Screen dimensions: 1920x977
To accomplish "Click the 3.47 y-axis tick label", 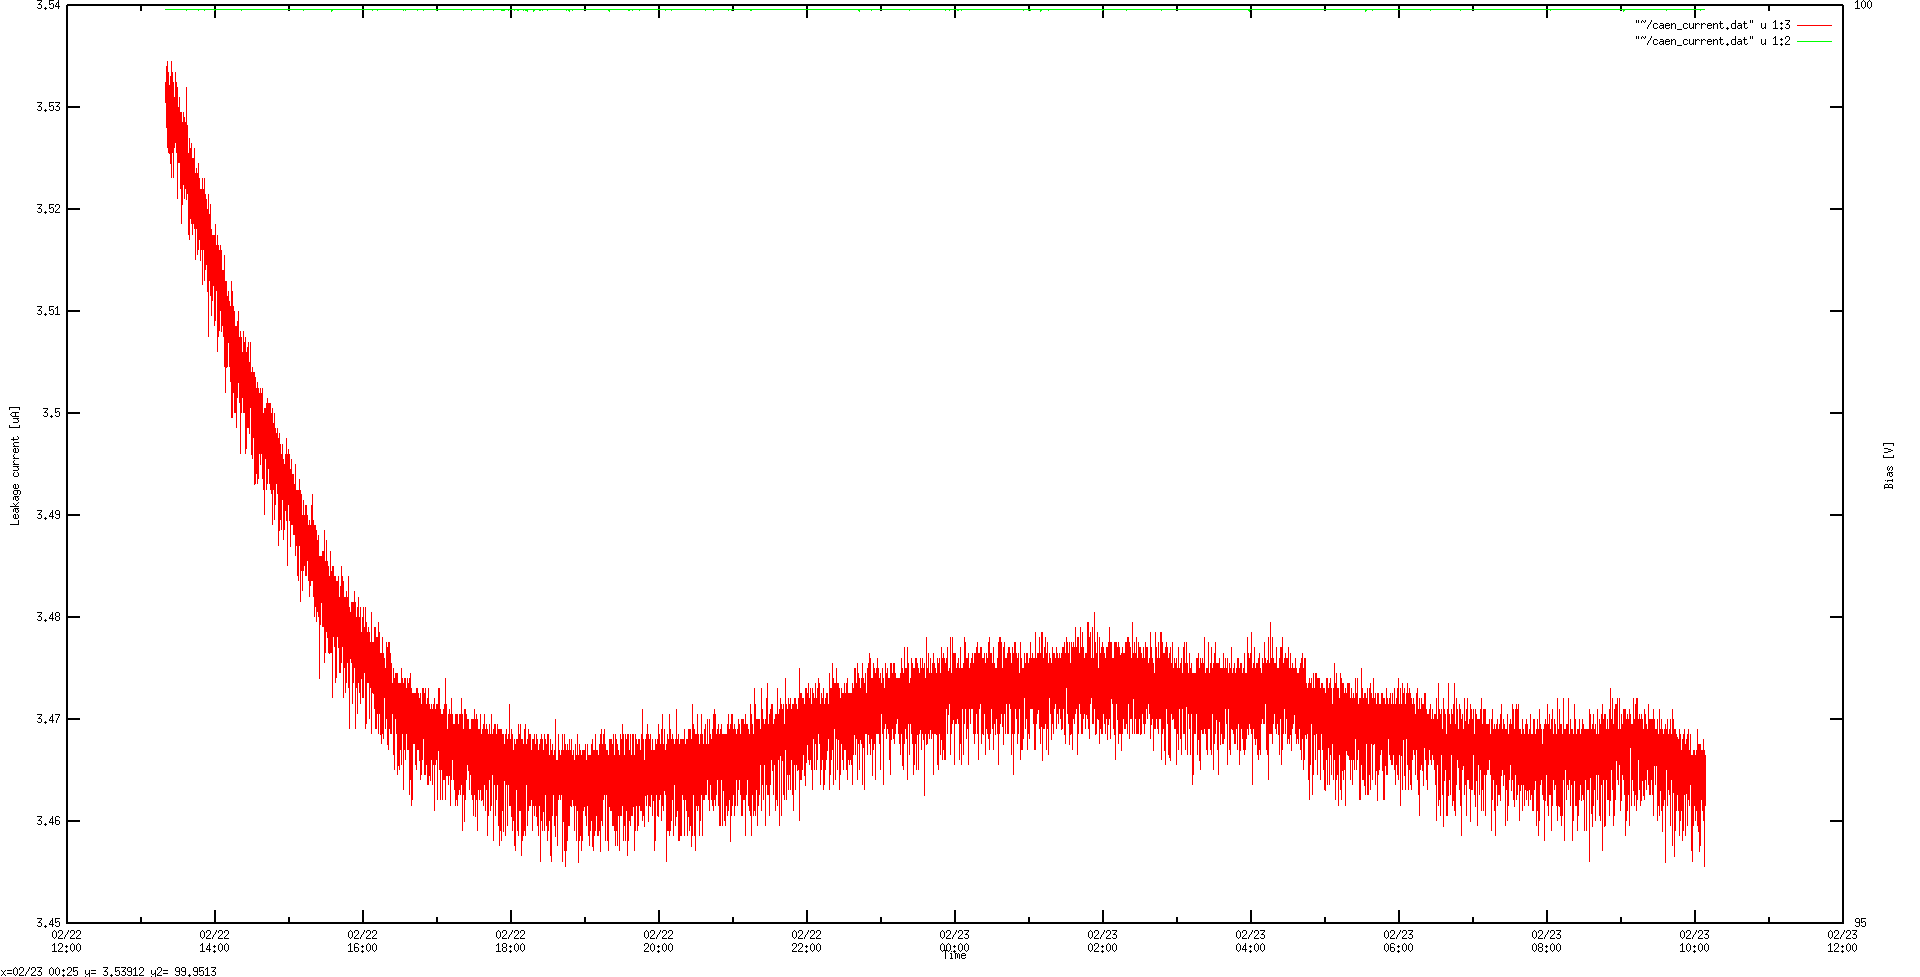I will (x=48, y=719).
